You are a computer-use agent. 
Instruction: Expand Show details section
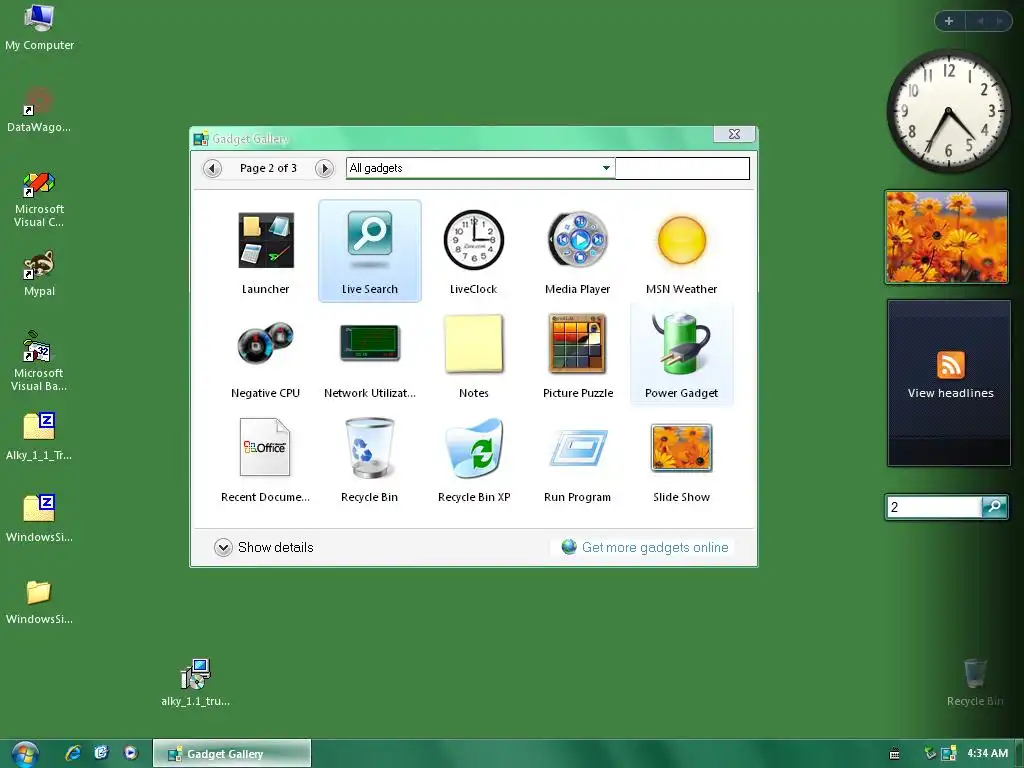coord(264,547)
